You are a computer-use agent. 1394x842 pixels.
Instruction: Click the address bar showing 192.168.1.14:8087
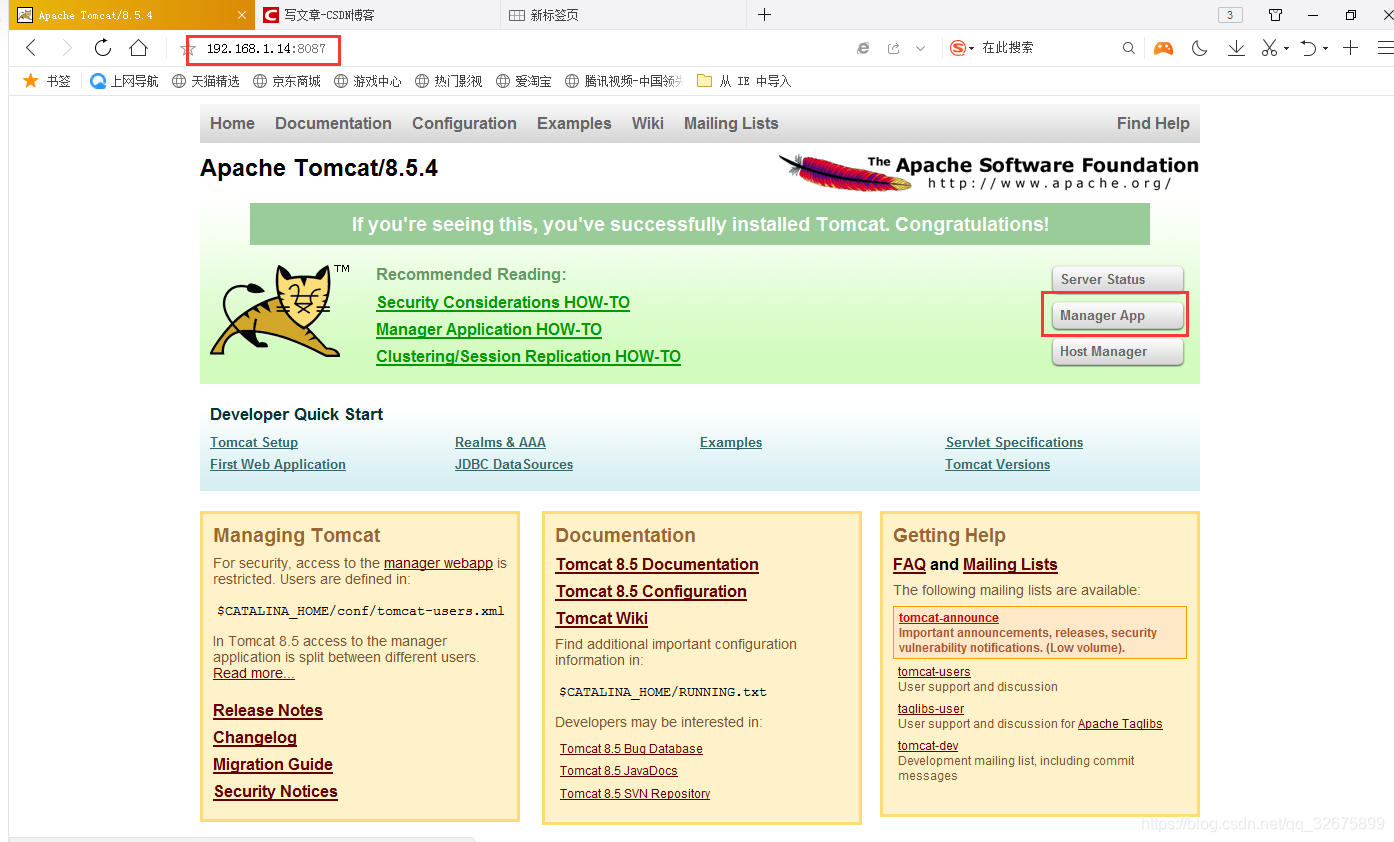(266, 49)
